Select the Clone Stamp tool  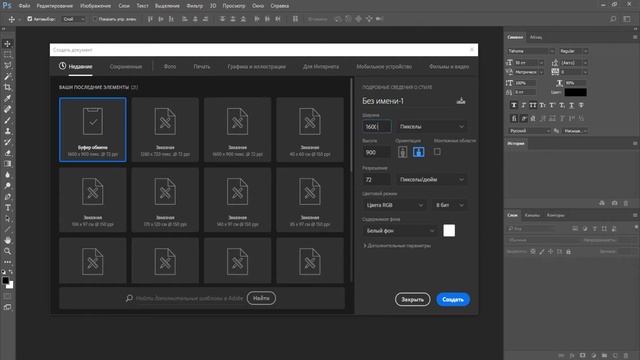7,131
